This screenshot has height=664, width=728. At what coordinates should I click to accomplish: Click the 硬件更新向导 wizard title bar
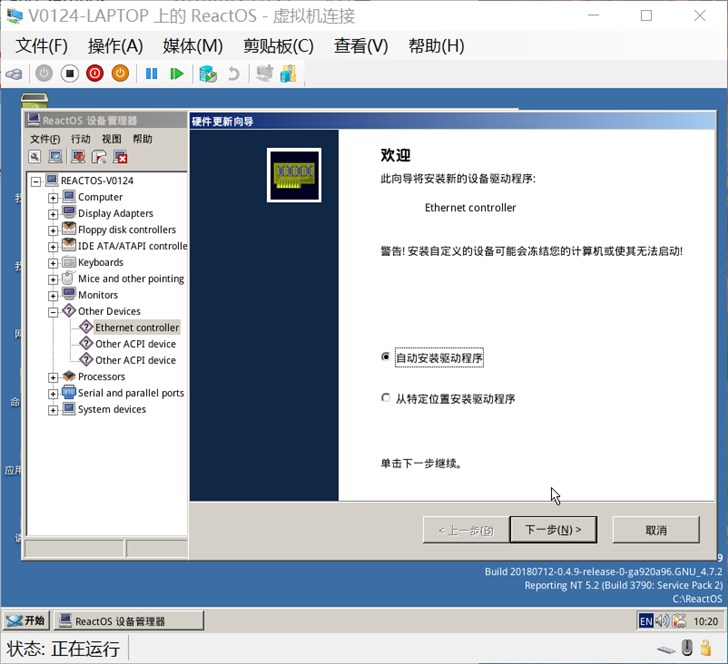pos(452,121)
